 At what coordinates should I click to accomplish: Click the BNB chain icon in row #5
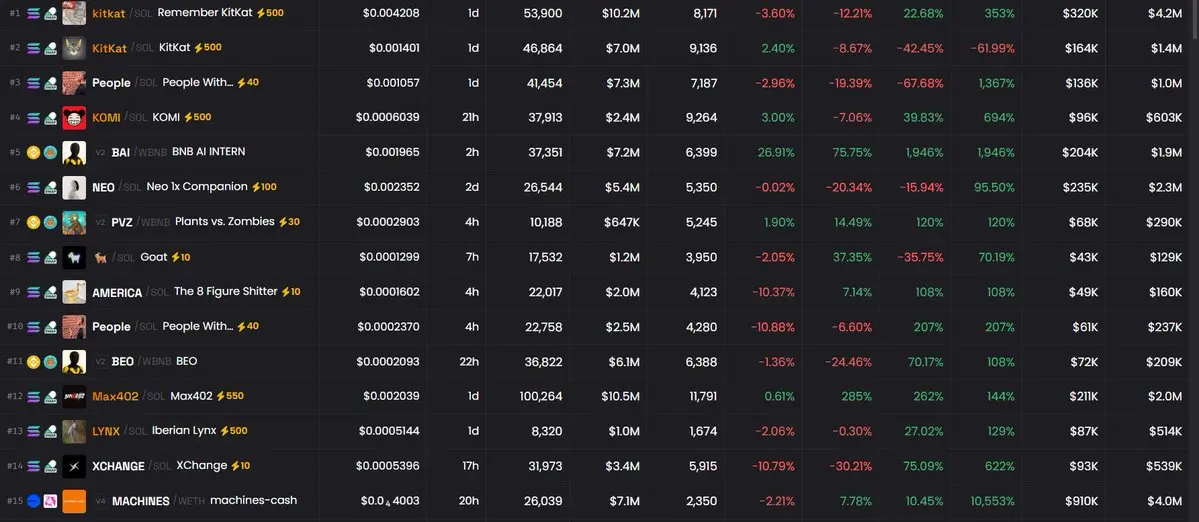33,153
